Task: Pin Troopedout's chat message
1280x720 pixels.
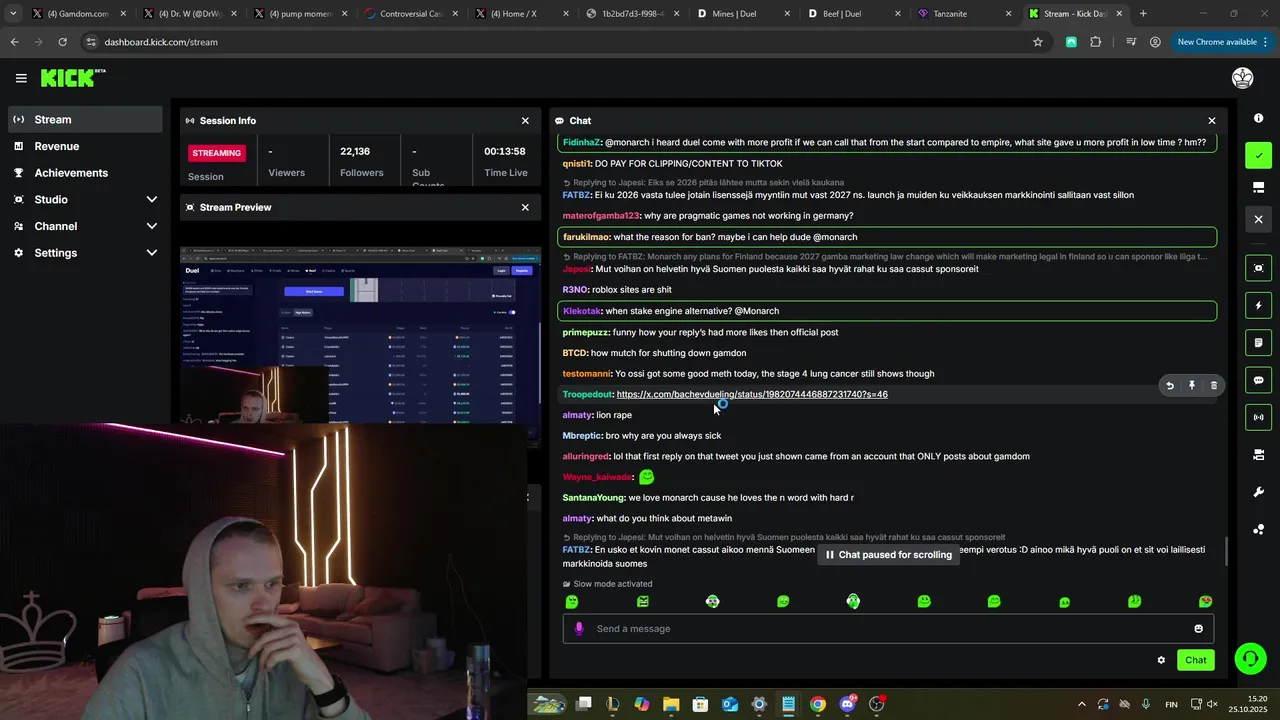Action: click(x=1192, y=386)
